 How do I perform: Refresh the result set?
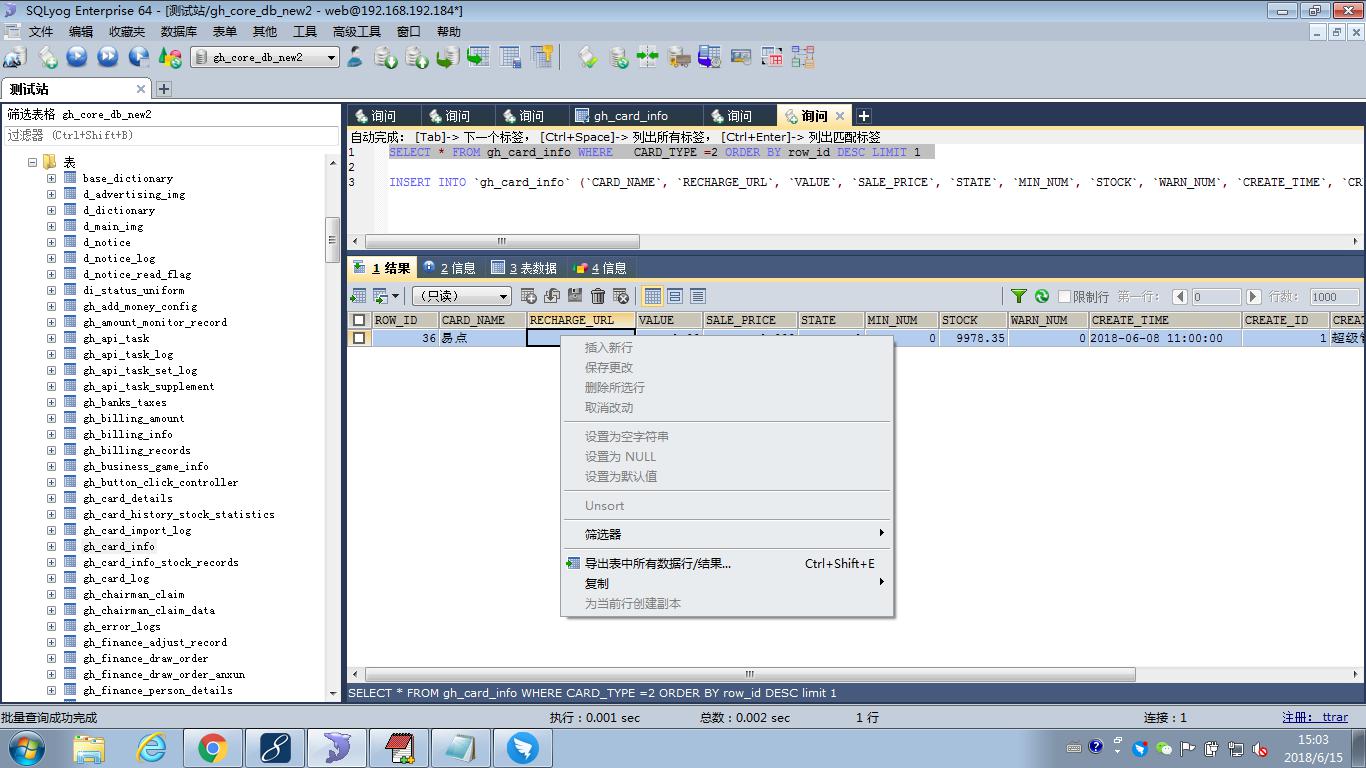[x=1041, y=296]
